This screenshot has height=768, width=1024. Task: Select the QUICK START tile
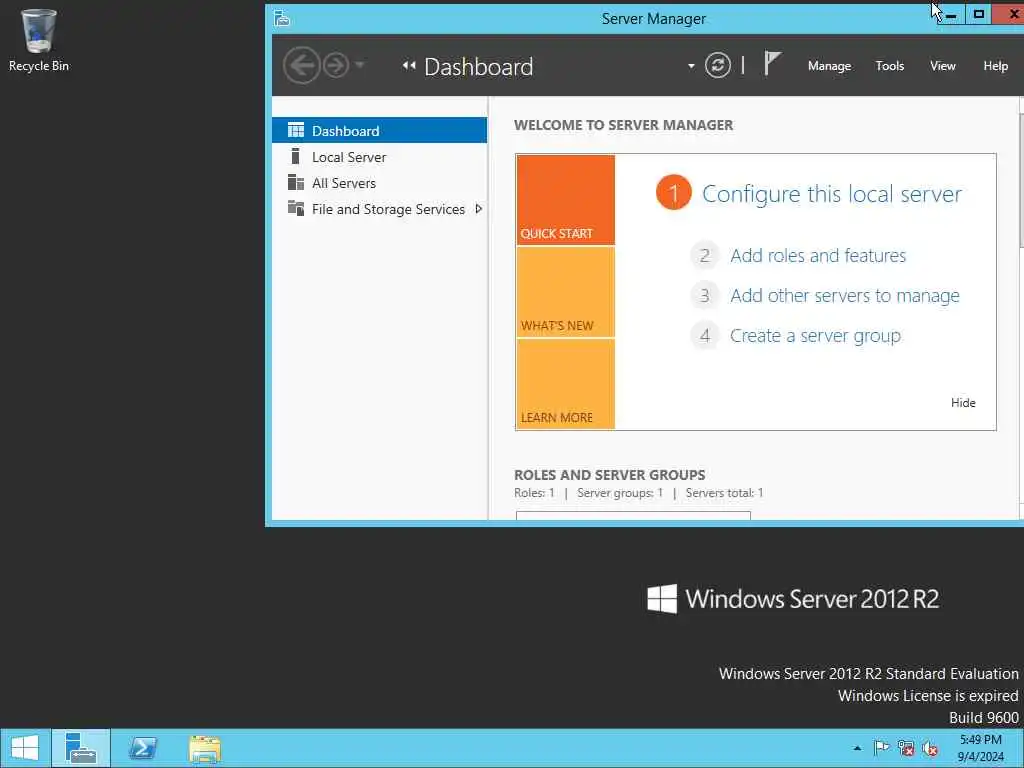pos(566,200)
